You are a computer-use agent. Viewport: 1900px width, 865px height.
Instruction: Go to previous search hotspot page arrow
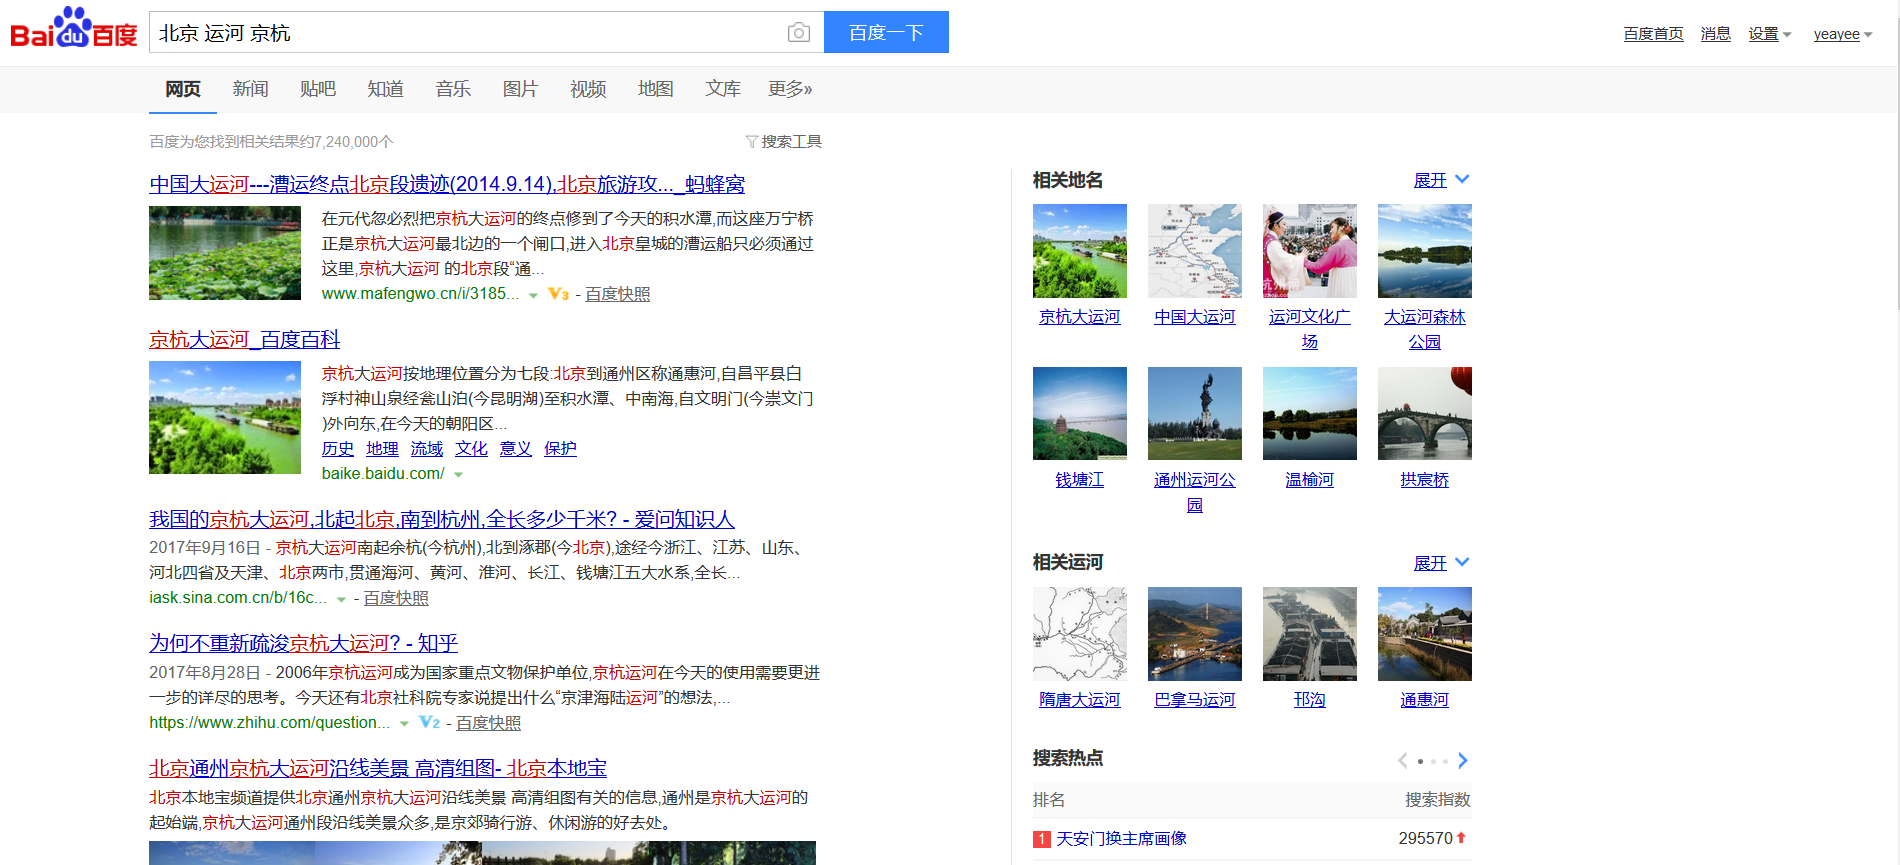pyautogui.click(x=1403, y=761)
